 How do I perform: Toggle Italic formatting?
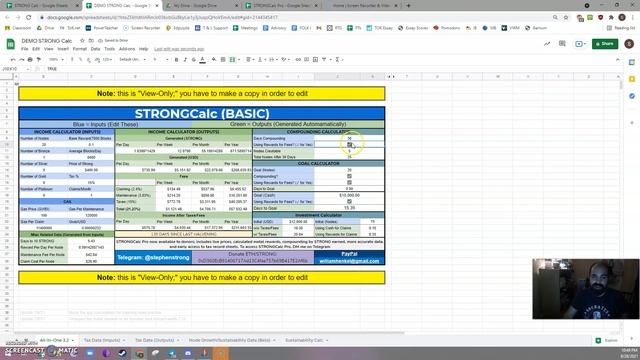point(185,60)
